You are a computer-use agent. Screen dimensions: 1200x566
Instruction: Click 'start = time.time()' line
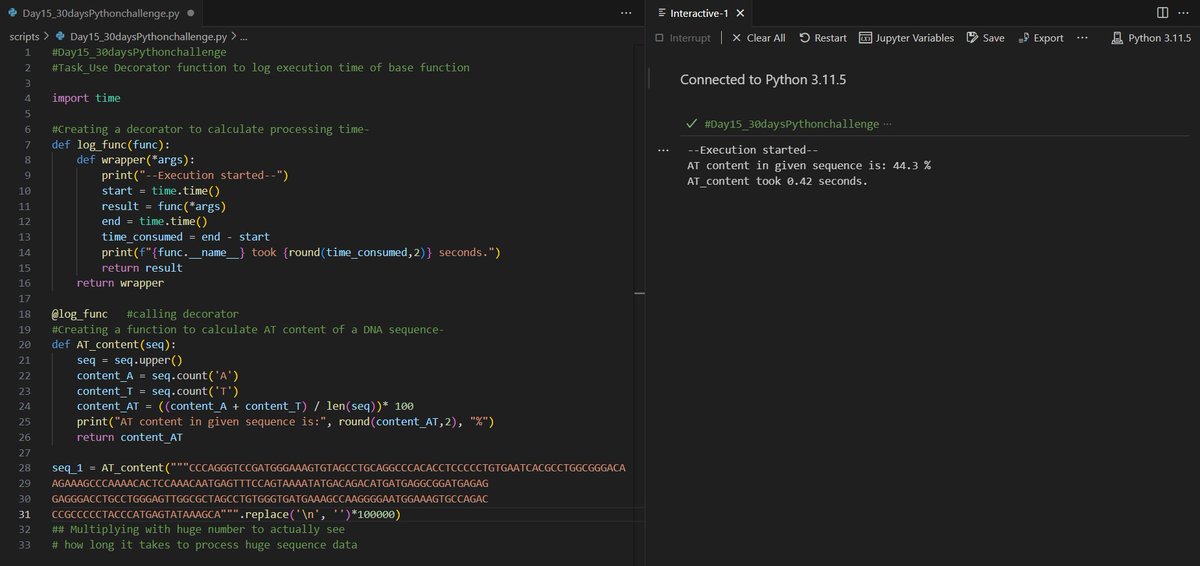[x=161, y=191]
